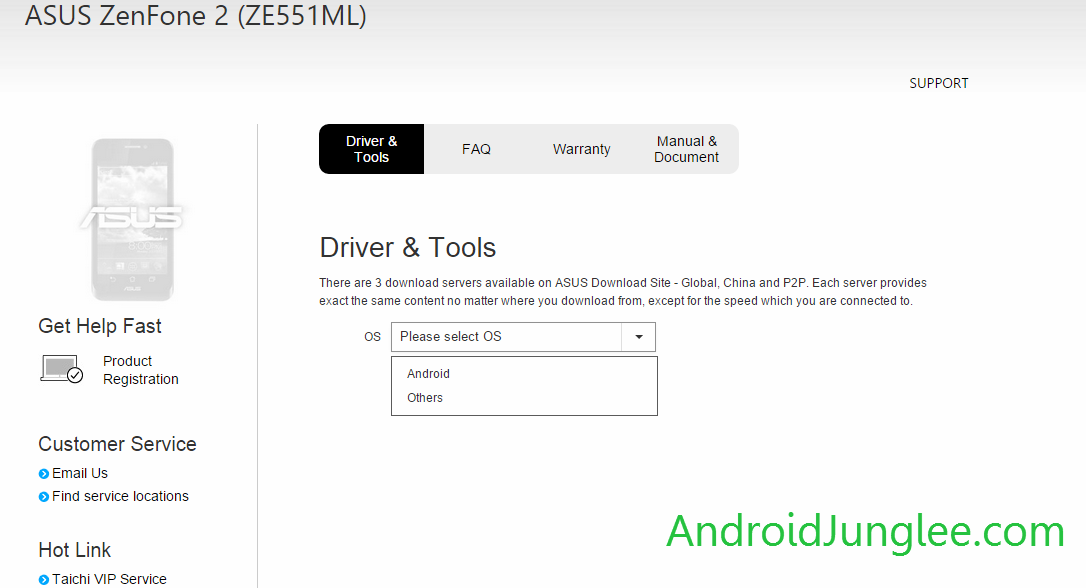Click the Driver & Tools section heading
This screenshot has height=588, width=1086.
coord(407,247)
